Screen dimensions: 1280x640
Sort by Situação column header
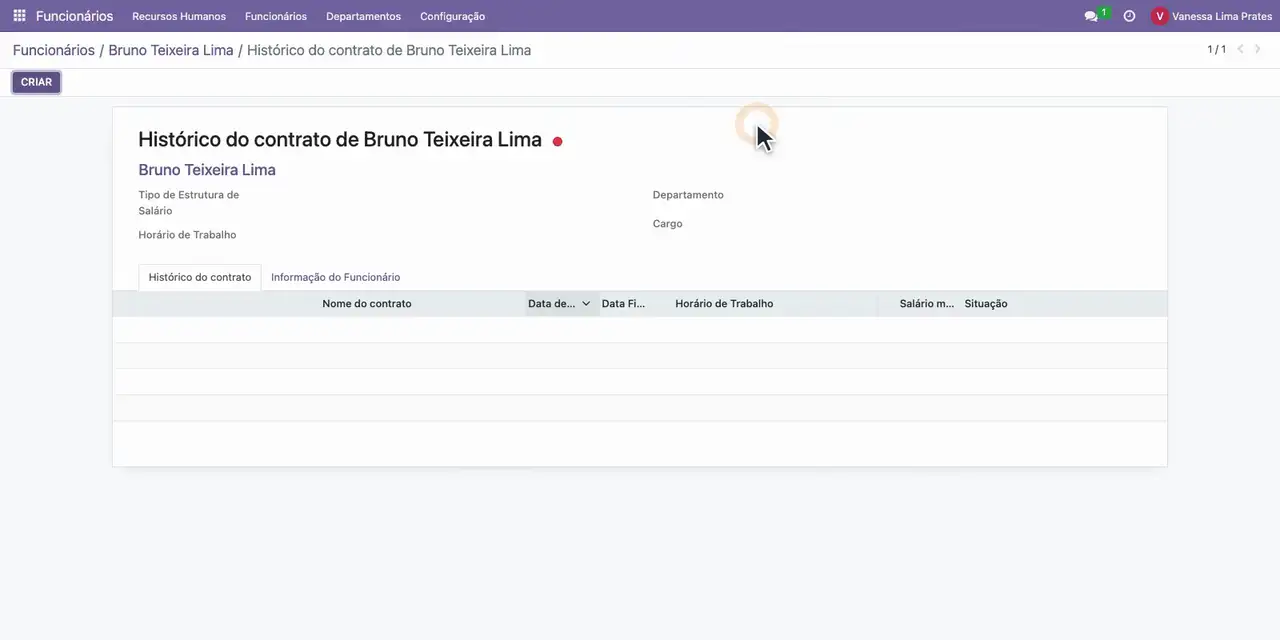pos(986,303)
